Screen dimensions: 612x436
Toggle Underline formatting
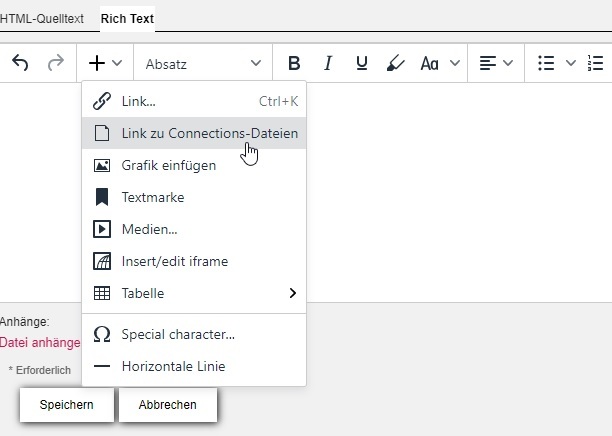click(x=361, y=63)
